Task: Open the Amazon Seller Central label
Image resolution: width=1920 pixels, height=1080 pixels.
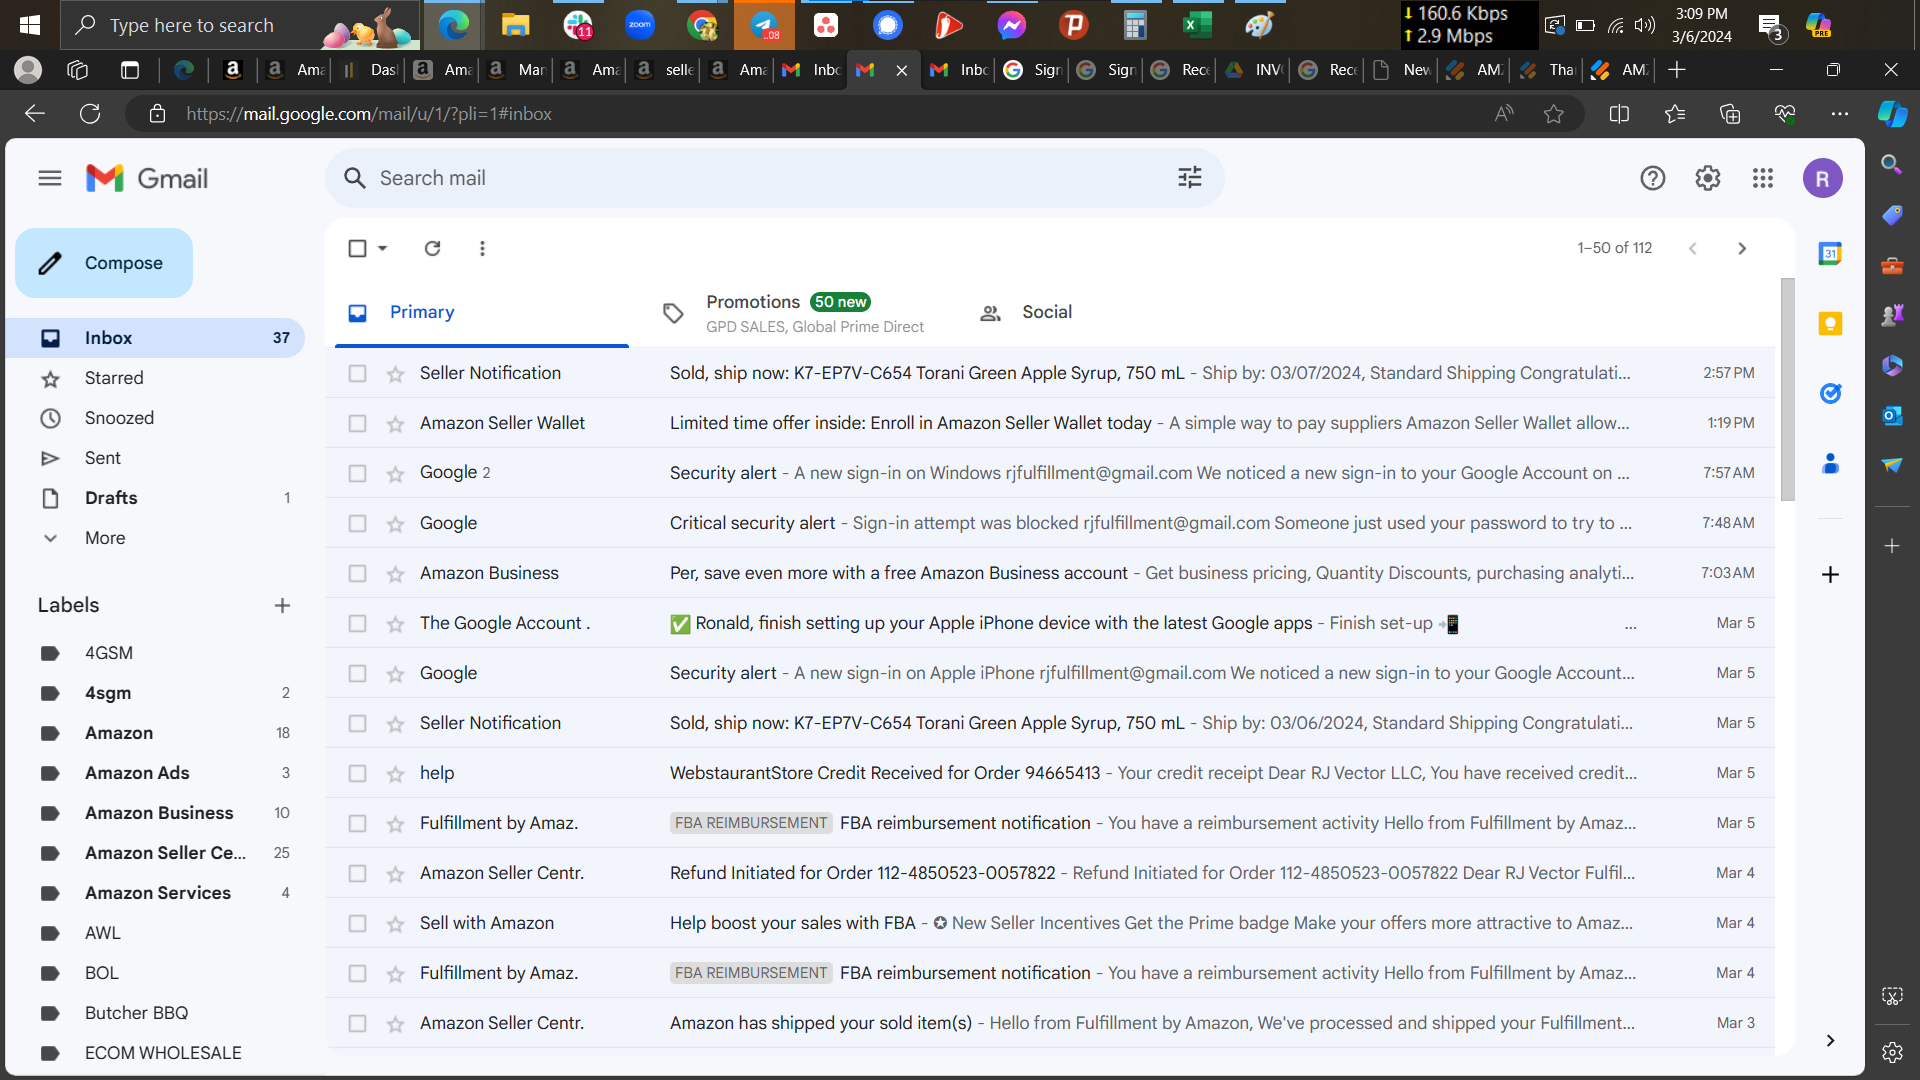Action: pyautogui.click(x=155, y=853)
